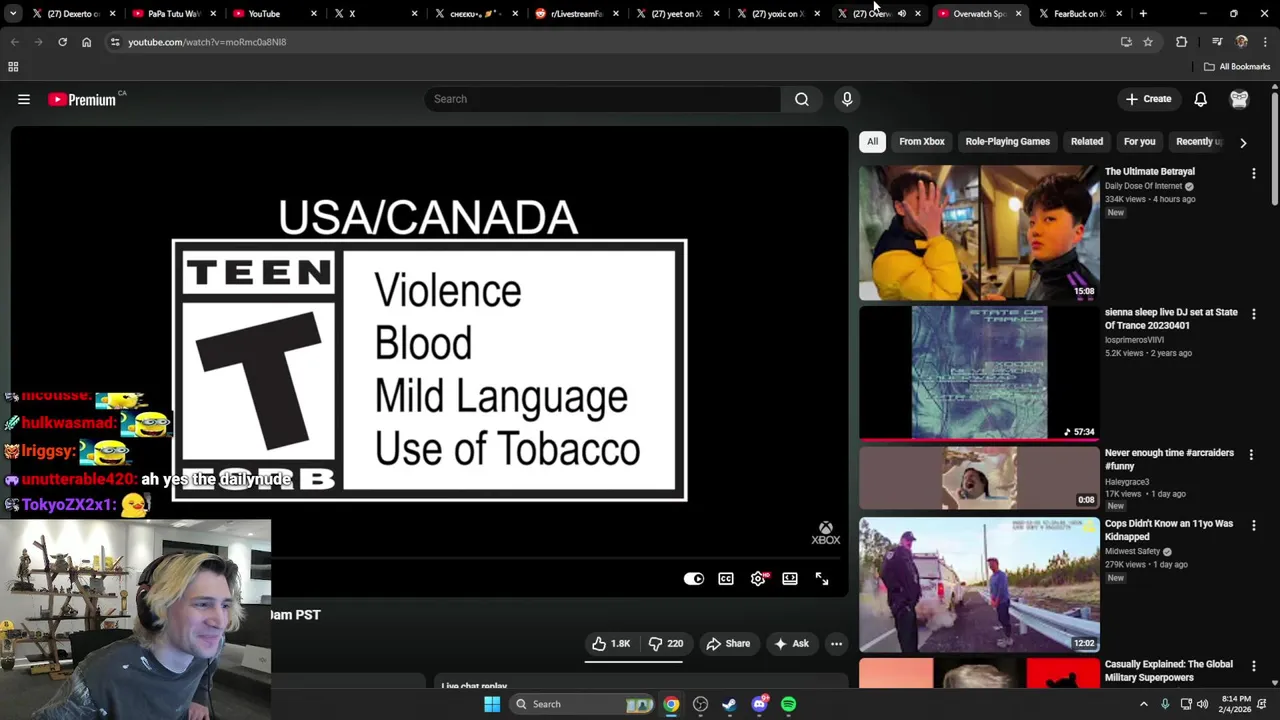
Task: Select the All filter chip
Action: pyautogui.click(x=872, y=142)
